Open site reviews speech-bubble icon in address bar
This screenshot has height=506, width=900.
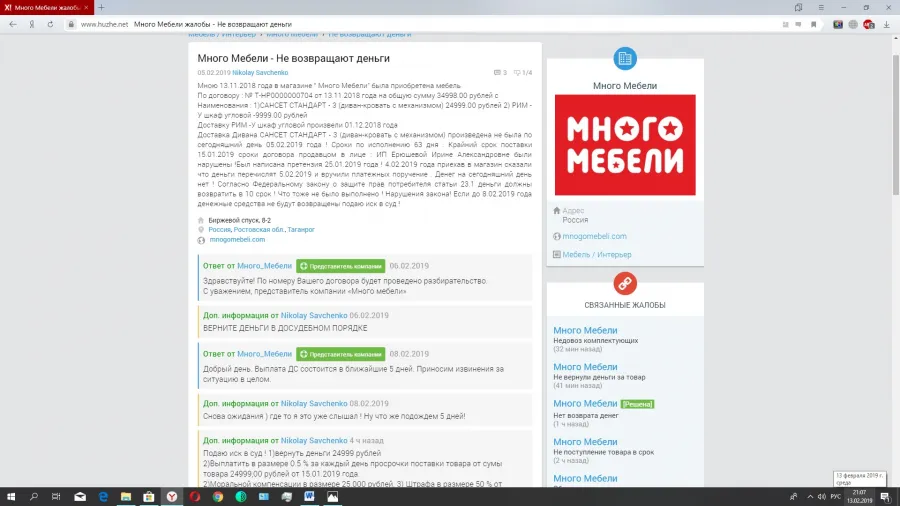tap(798, 24)
